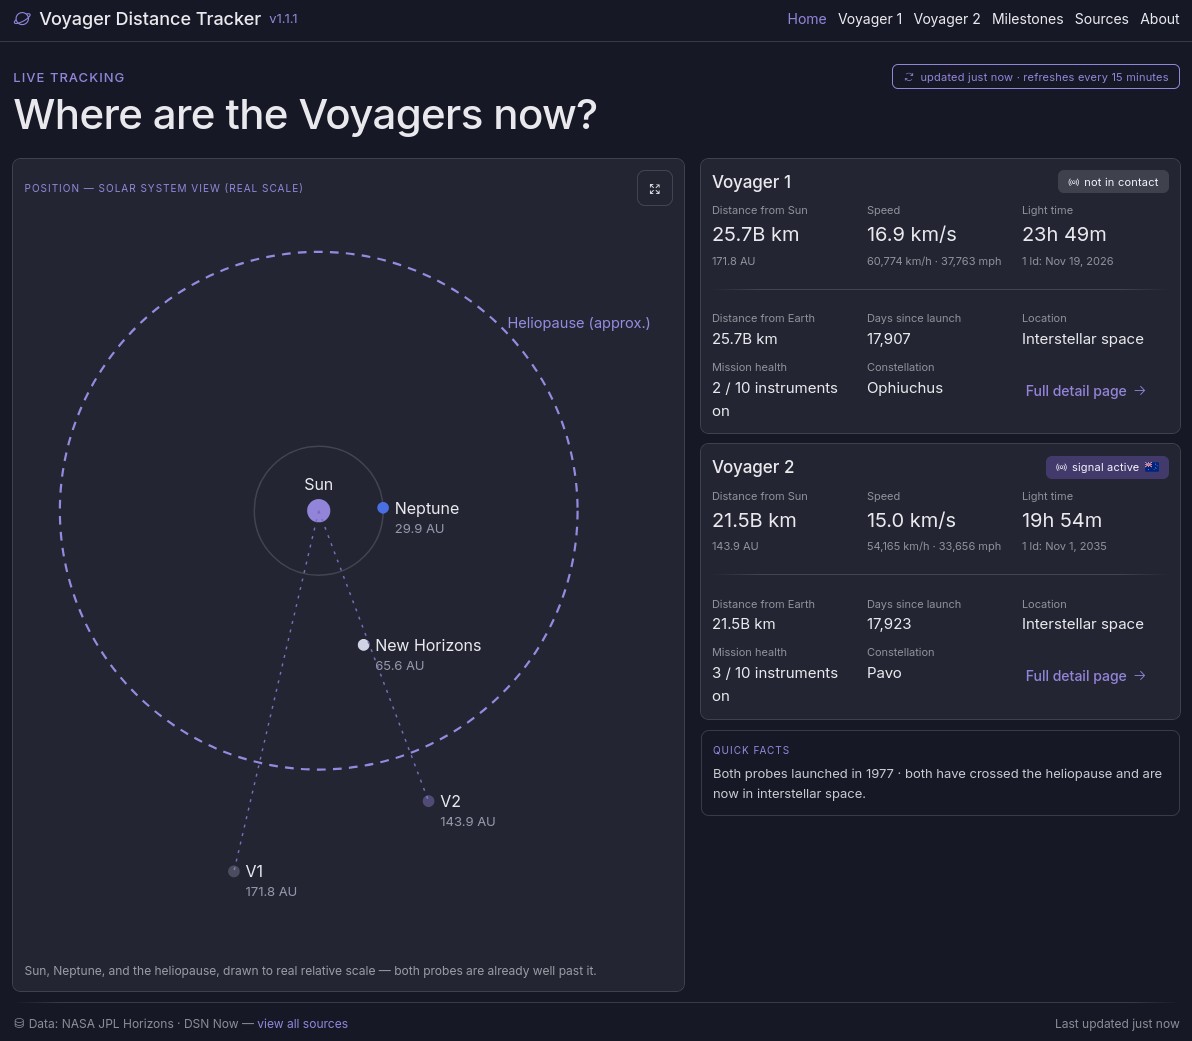Click the planet logo icon in header

click(22, 19)
